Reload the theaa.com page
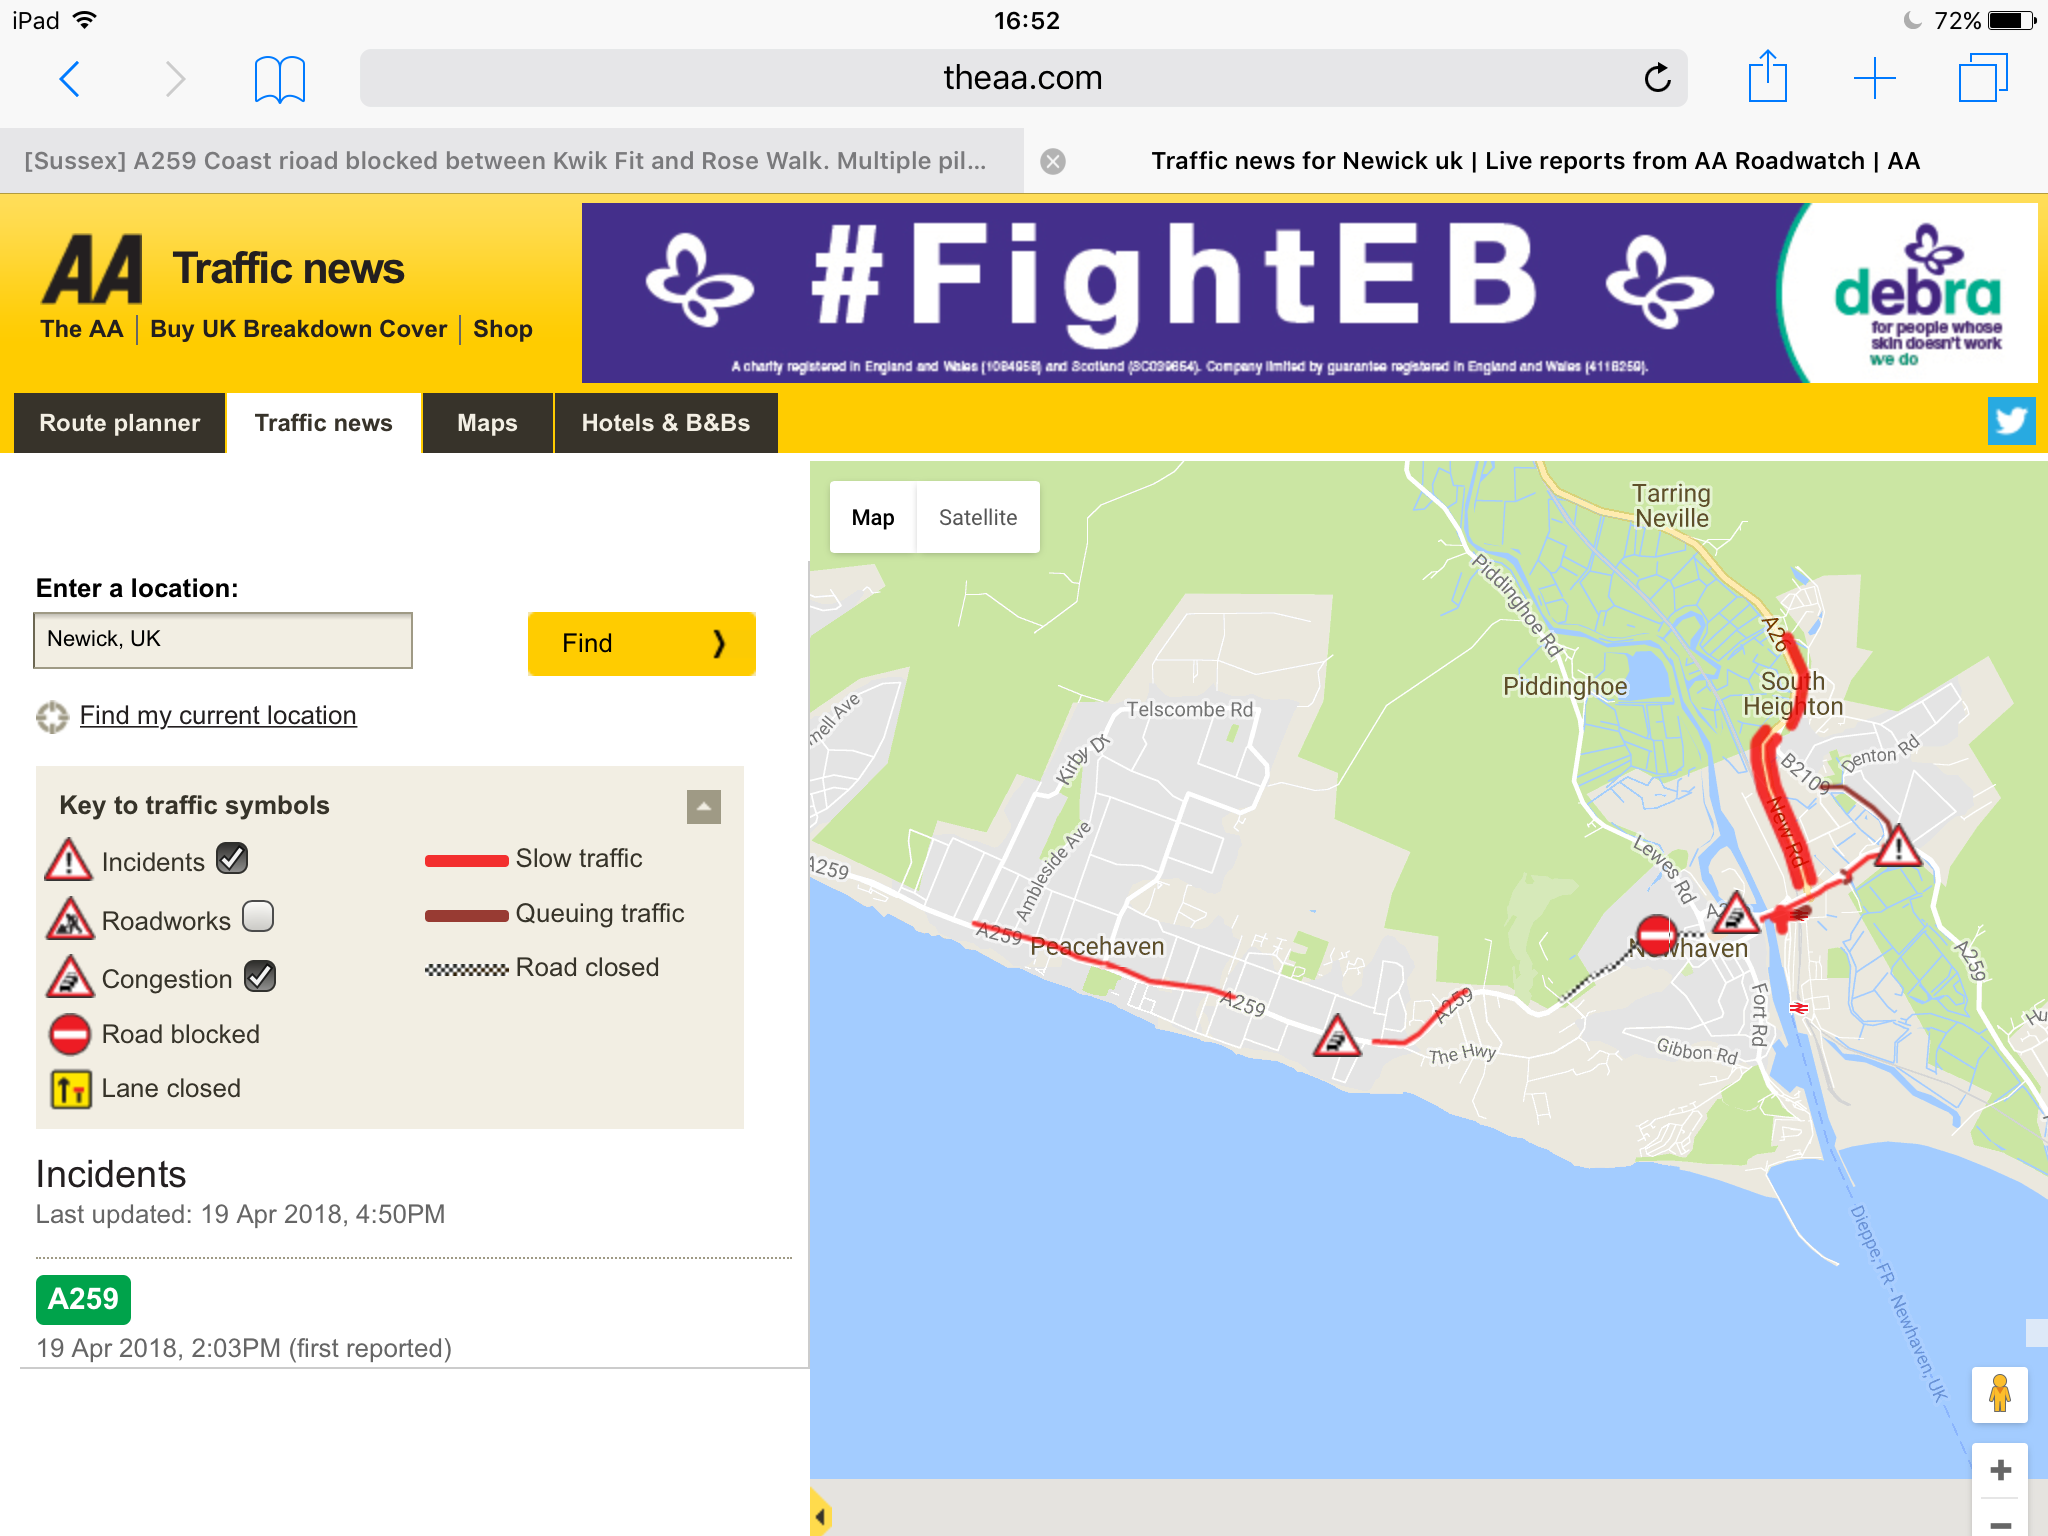Viewport: 2048px width, 1536px height. pyautogui.click(x=1657, y=77)
